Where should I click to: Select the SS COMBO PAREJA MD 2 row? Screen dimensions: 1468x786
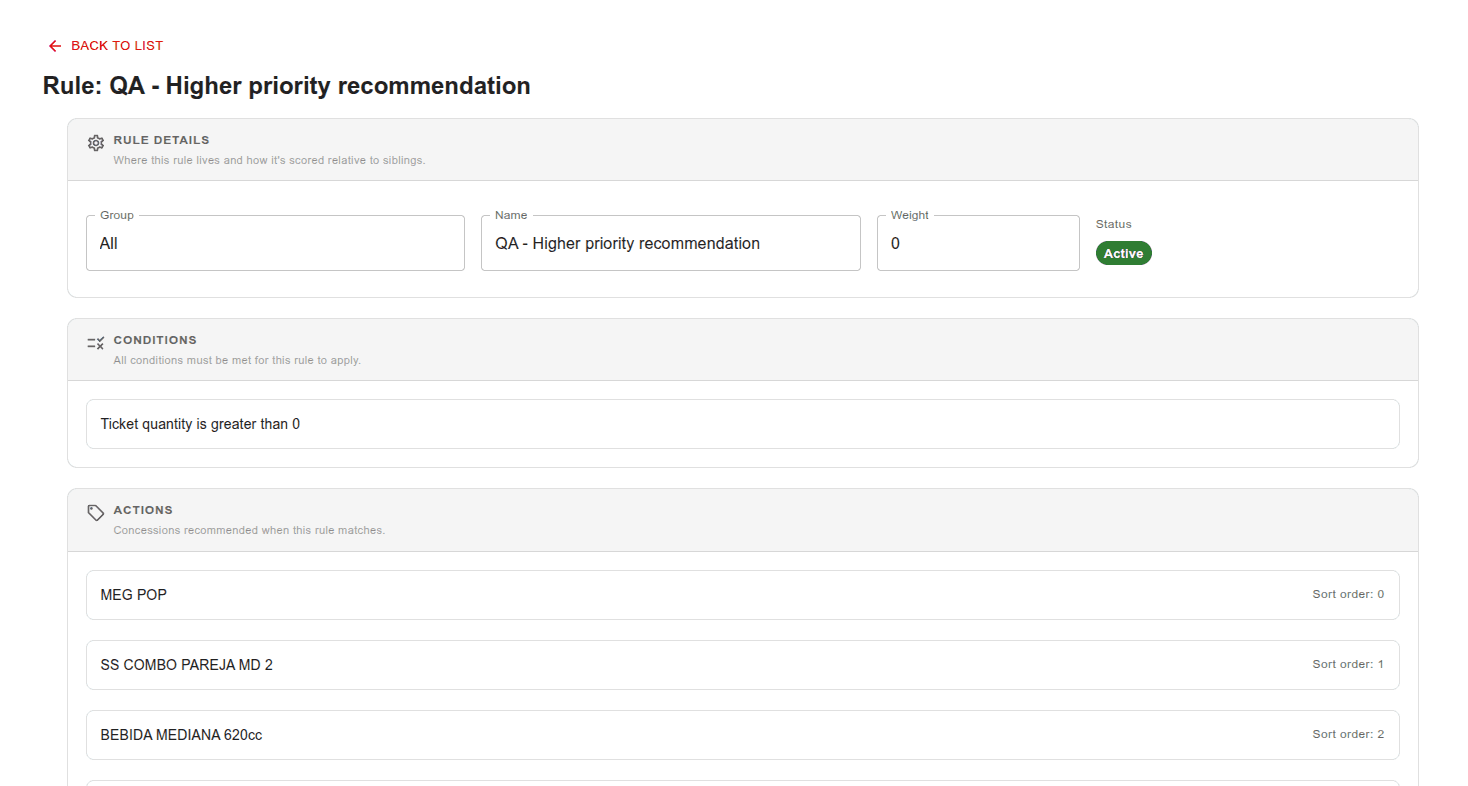(742, 665)
